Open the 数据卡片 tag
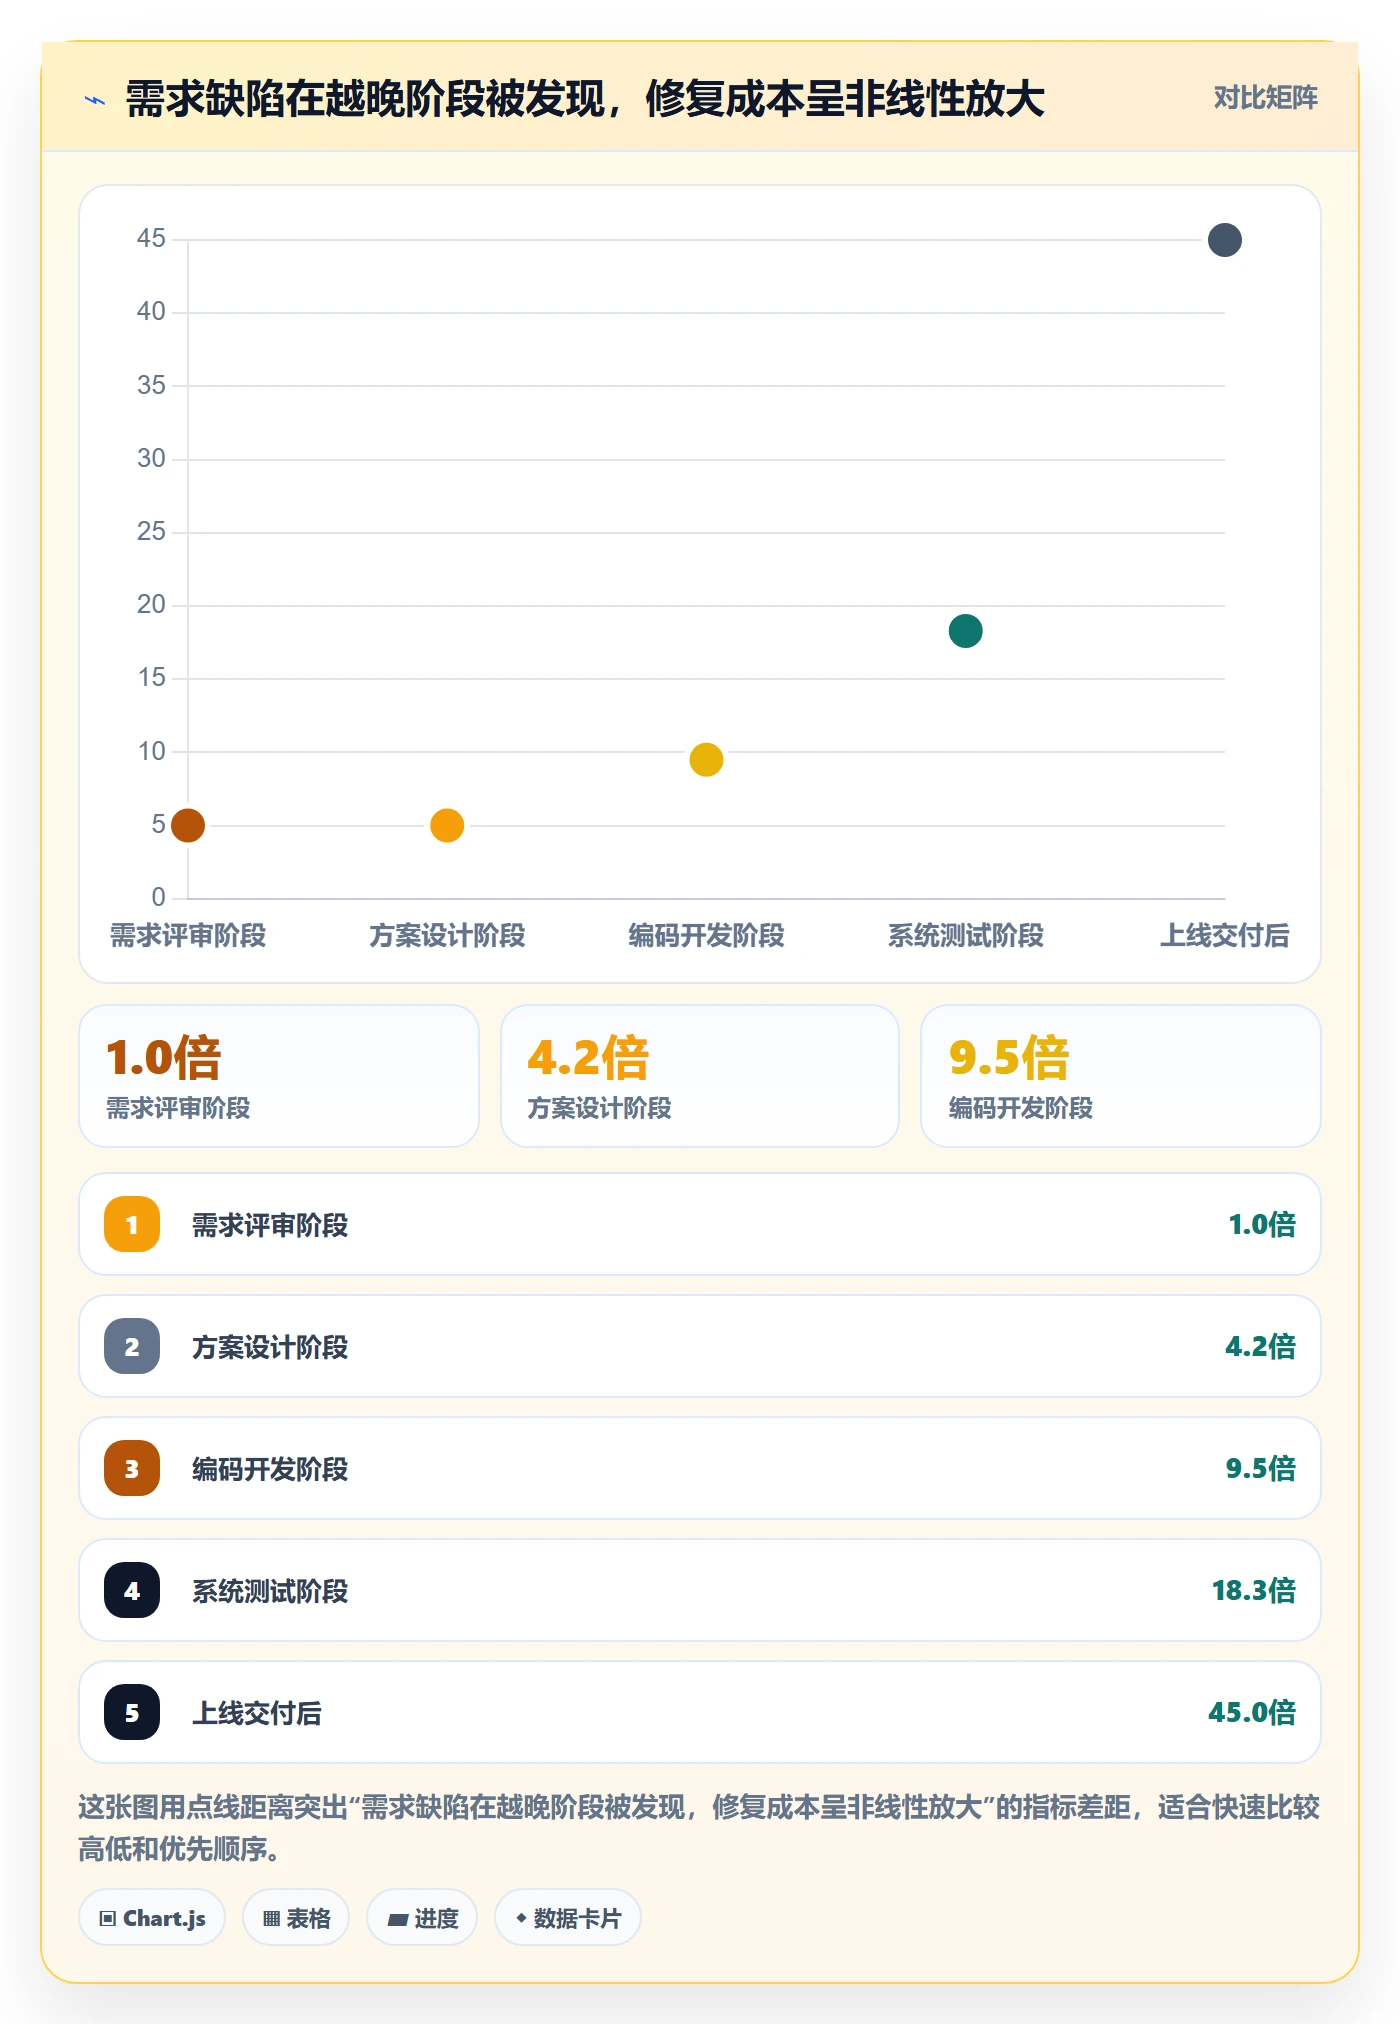This screenshot has width=1400, height=2024. (568, 1918)
